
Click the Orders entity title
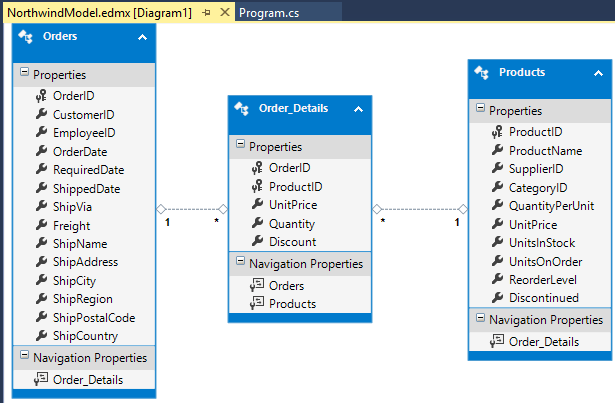pos(60,36)
